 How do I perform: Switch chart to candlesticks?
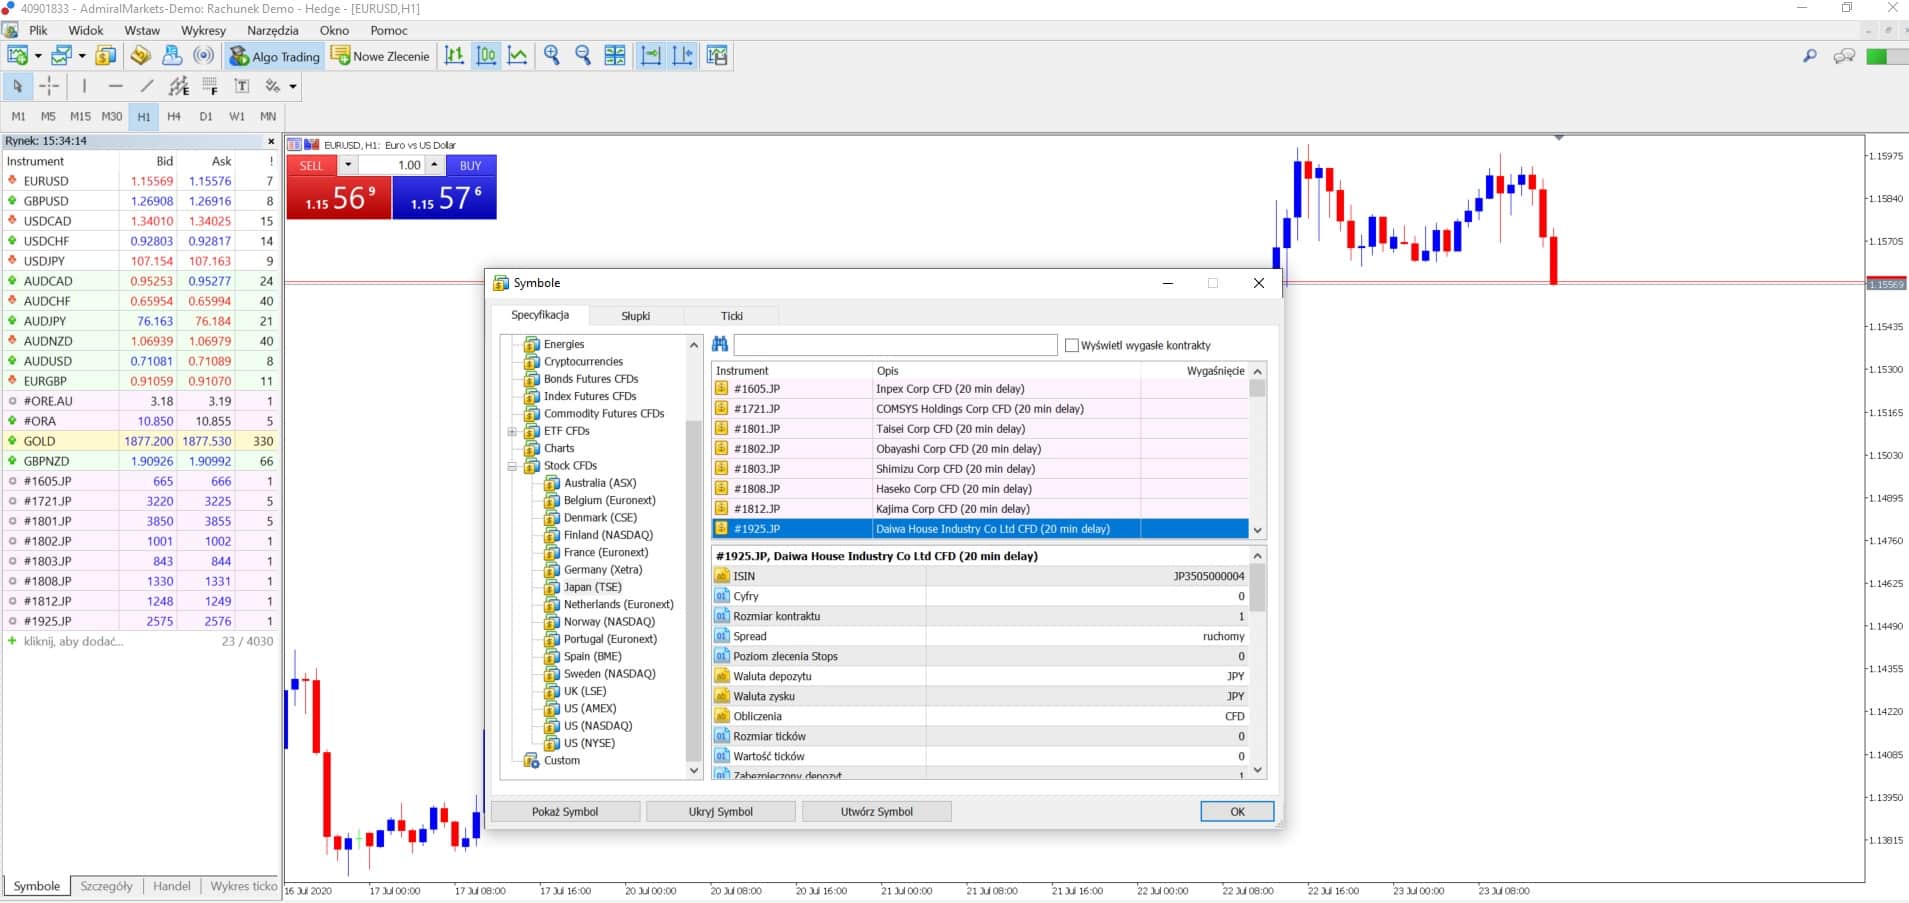(486, 56)
